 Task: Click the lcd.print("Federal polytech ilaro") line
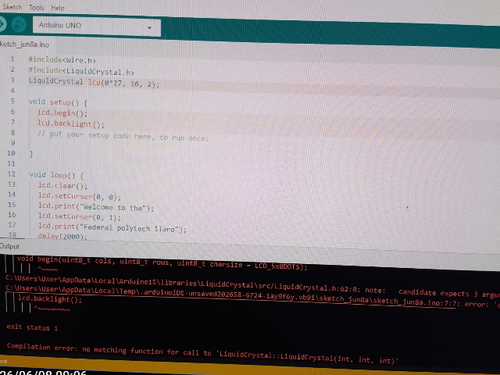(x=112, y=228)
